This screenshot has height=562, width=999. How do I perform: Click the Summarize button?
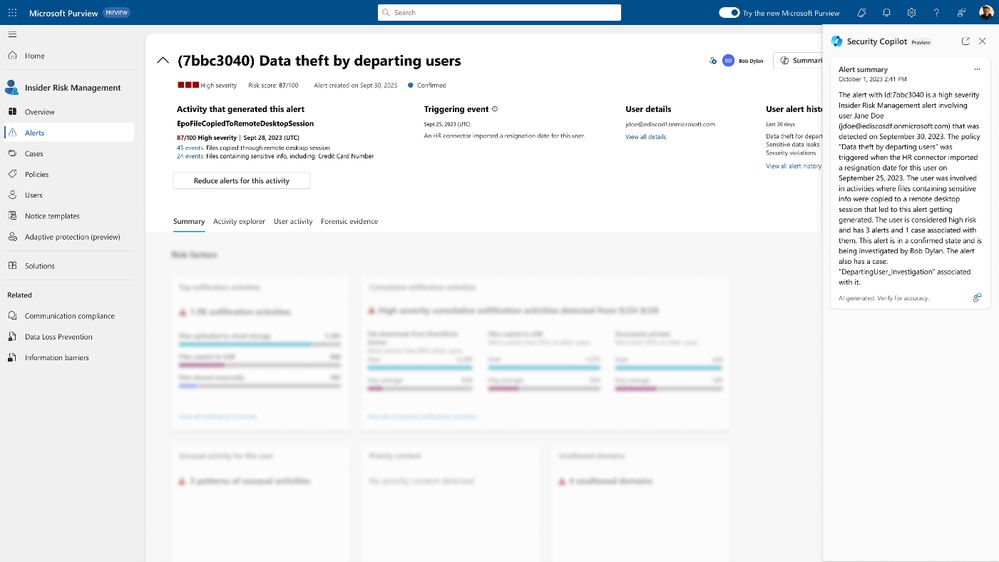798,61
